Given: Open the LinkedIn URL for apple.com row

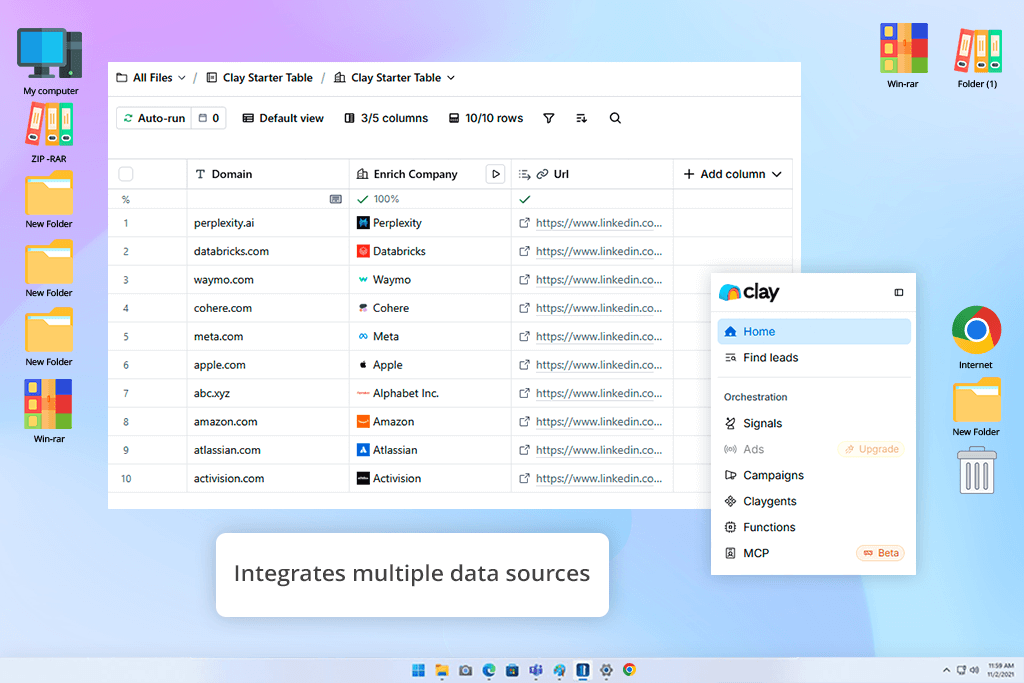Looking at the screenshot, I should (599, 365).
